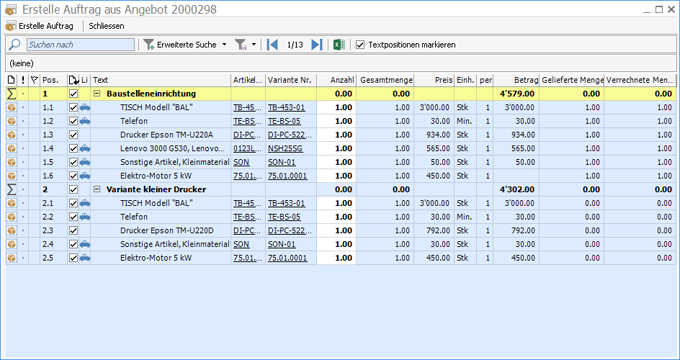Screen dimensions: 680x360
Task: Click delivery car icon in row 2.1
Action: (x=85, y=203)
